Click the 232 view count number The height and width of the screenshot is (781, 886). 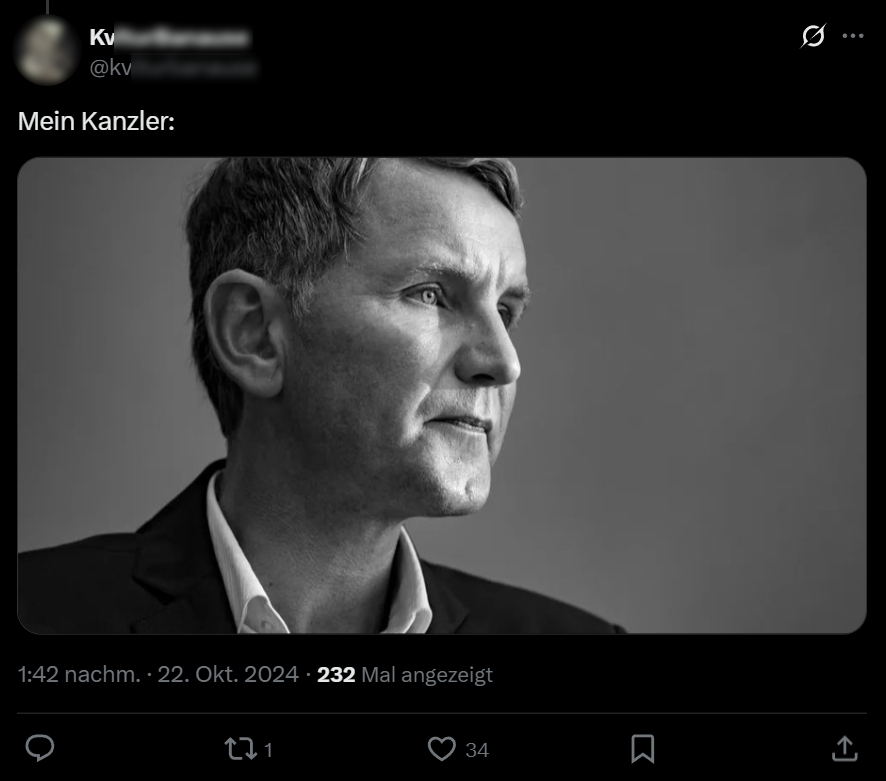336,675
